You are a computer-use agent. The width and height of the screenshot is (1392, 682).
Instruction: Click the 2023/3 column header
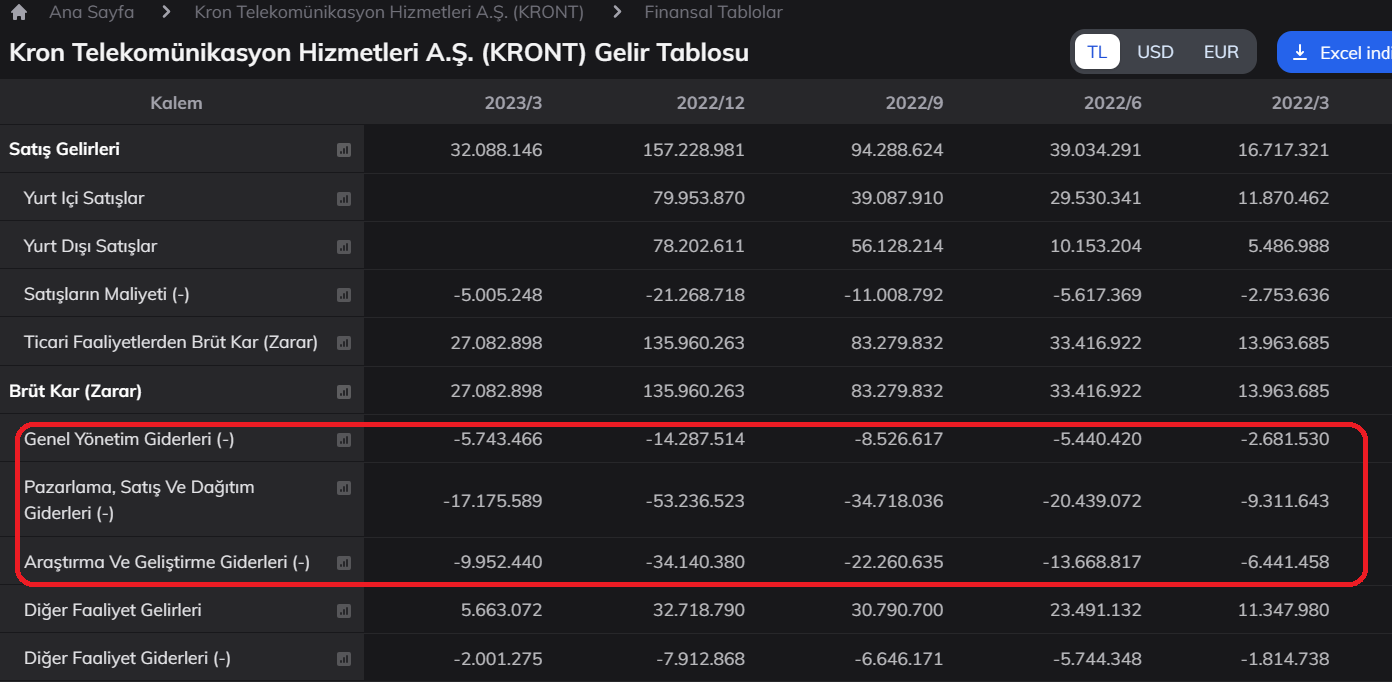(513, 103)
